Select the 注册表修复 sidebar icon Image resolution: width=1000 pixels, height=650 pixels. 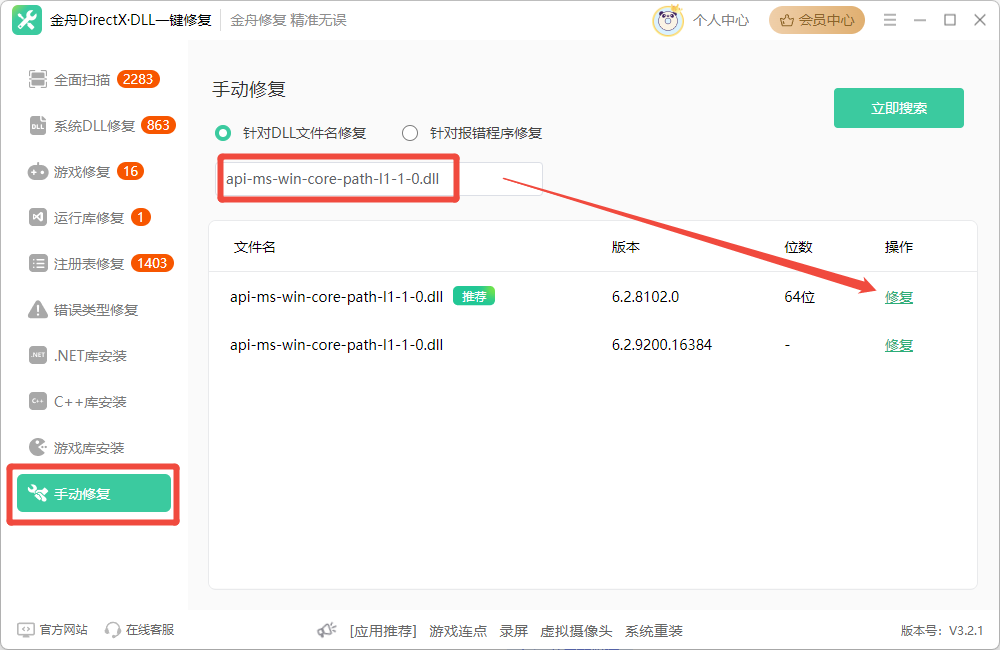tap(85, 263)
